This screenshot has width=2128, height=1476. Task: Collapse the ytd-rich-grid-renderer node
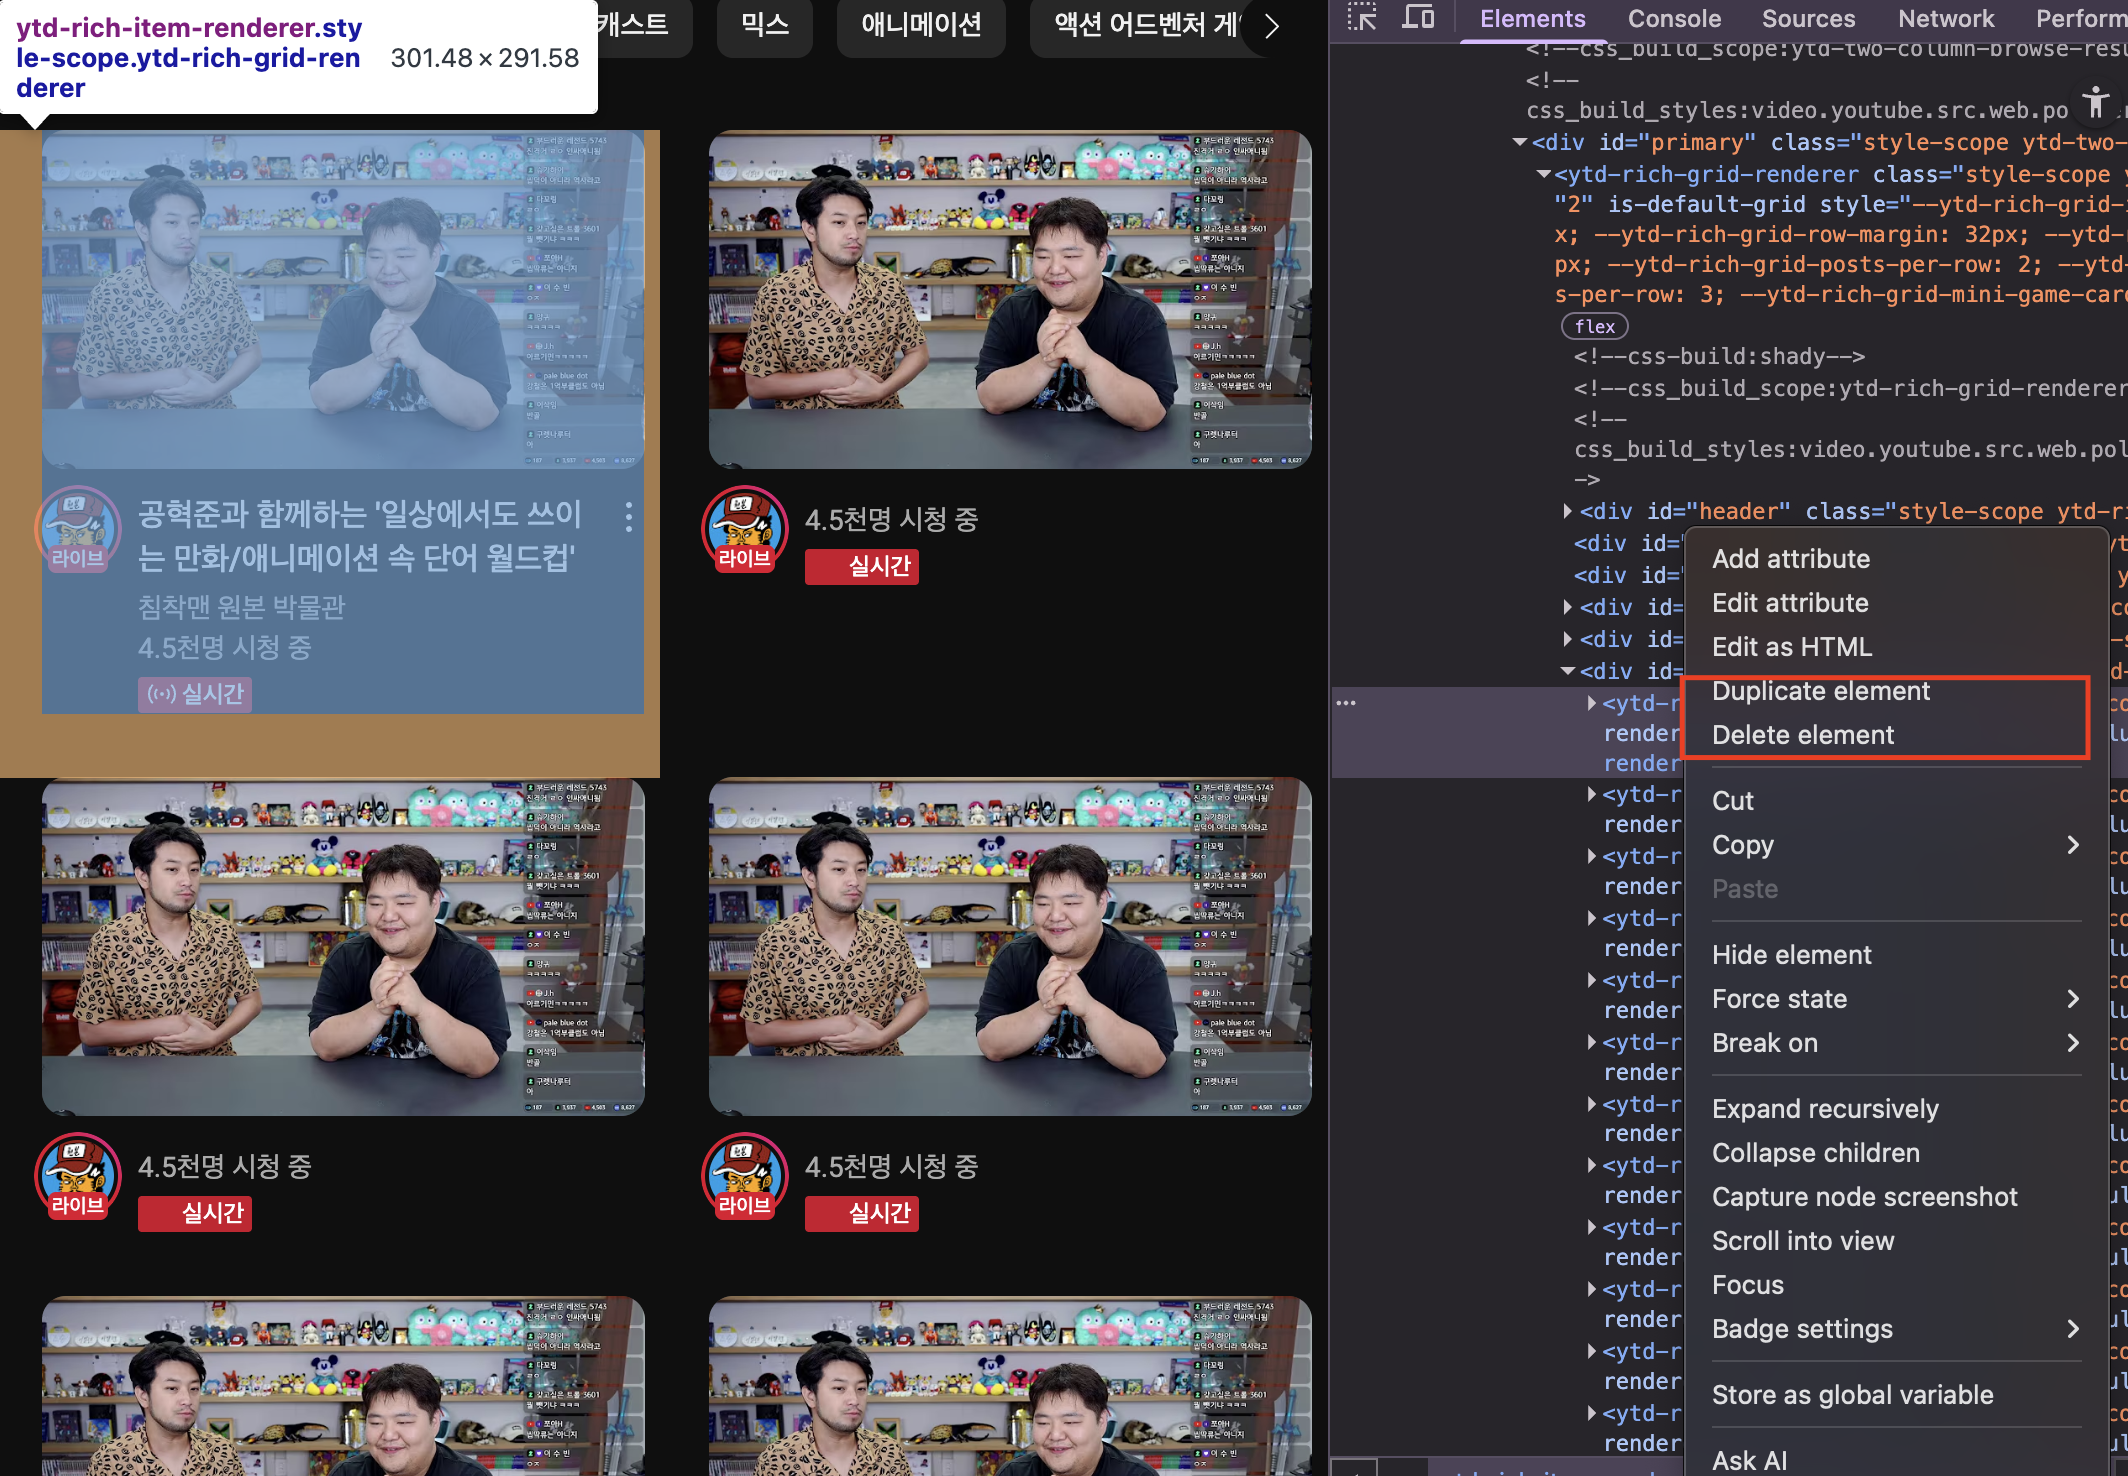tap(1544, 174)
